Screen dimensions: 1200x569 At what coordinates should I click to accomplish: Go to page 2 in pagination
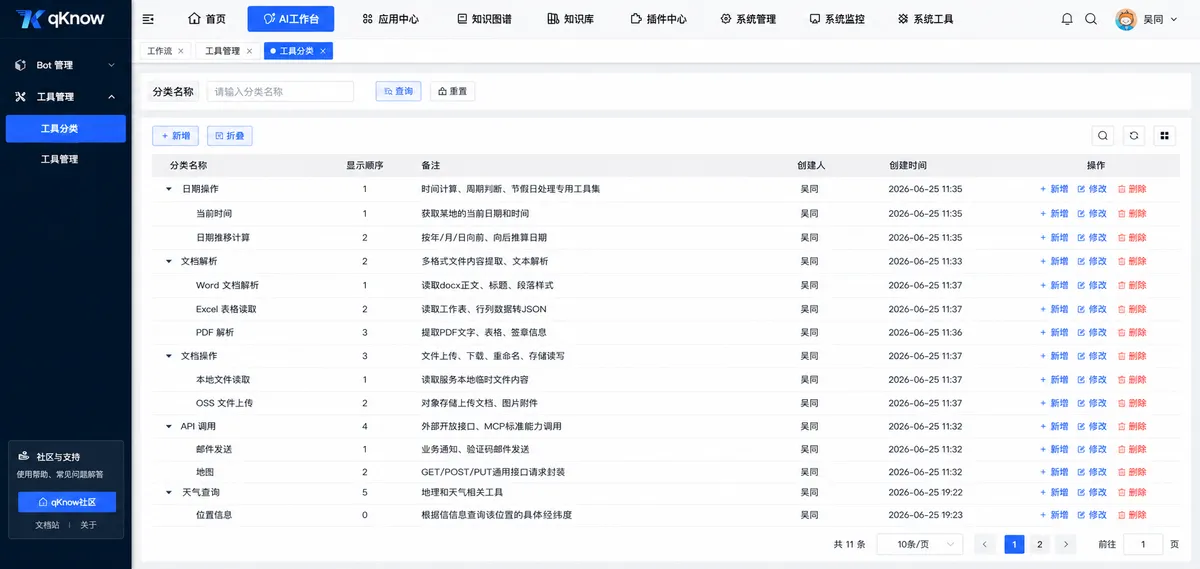pyautogui.click(x=1040, y=544)
